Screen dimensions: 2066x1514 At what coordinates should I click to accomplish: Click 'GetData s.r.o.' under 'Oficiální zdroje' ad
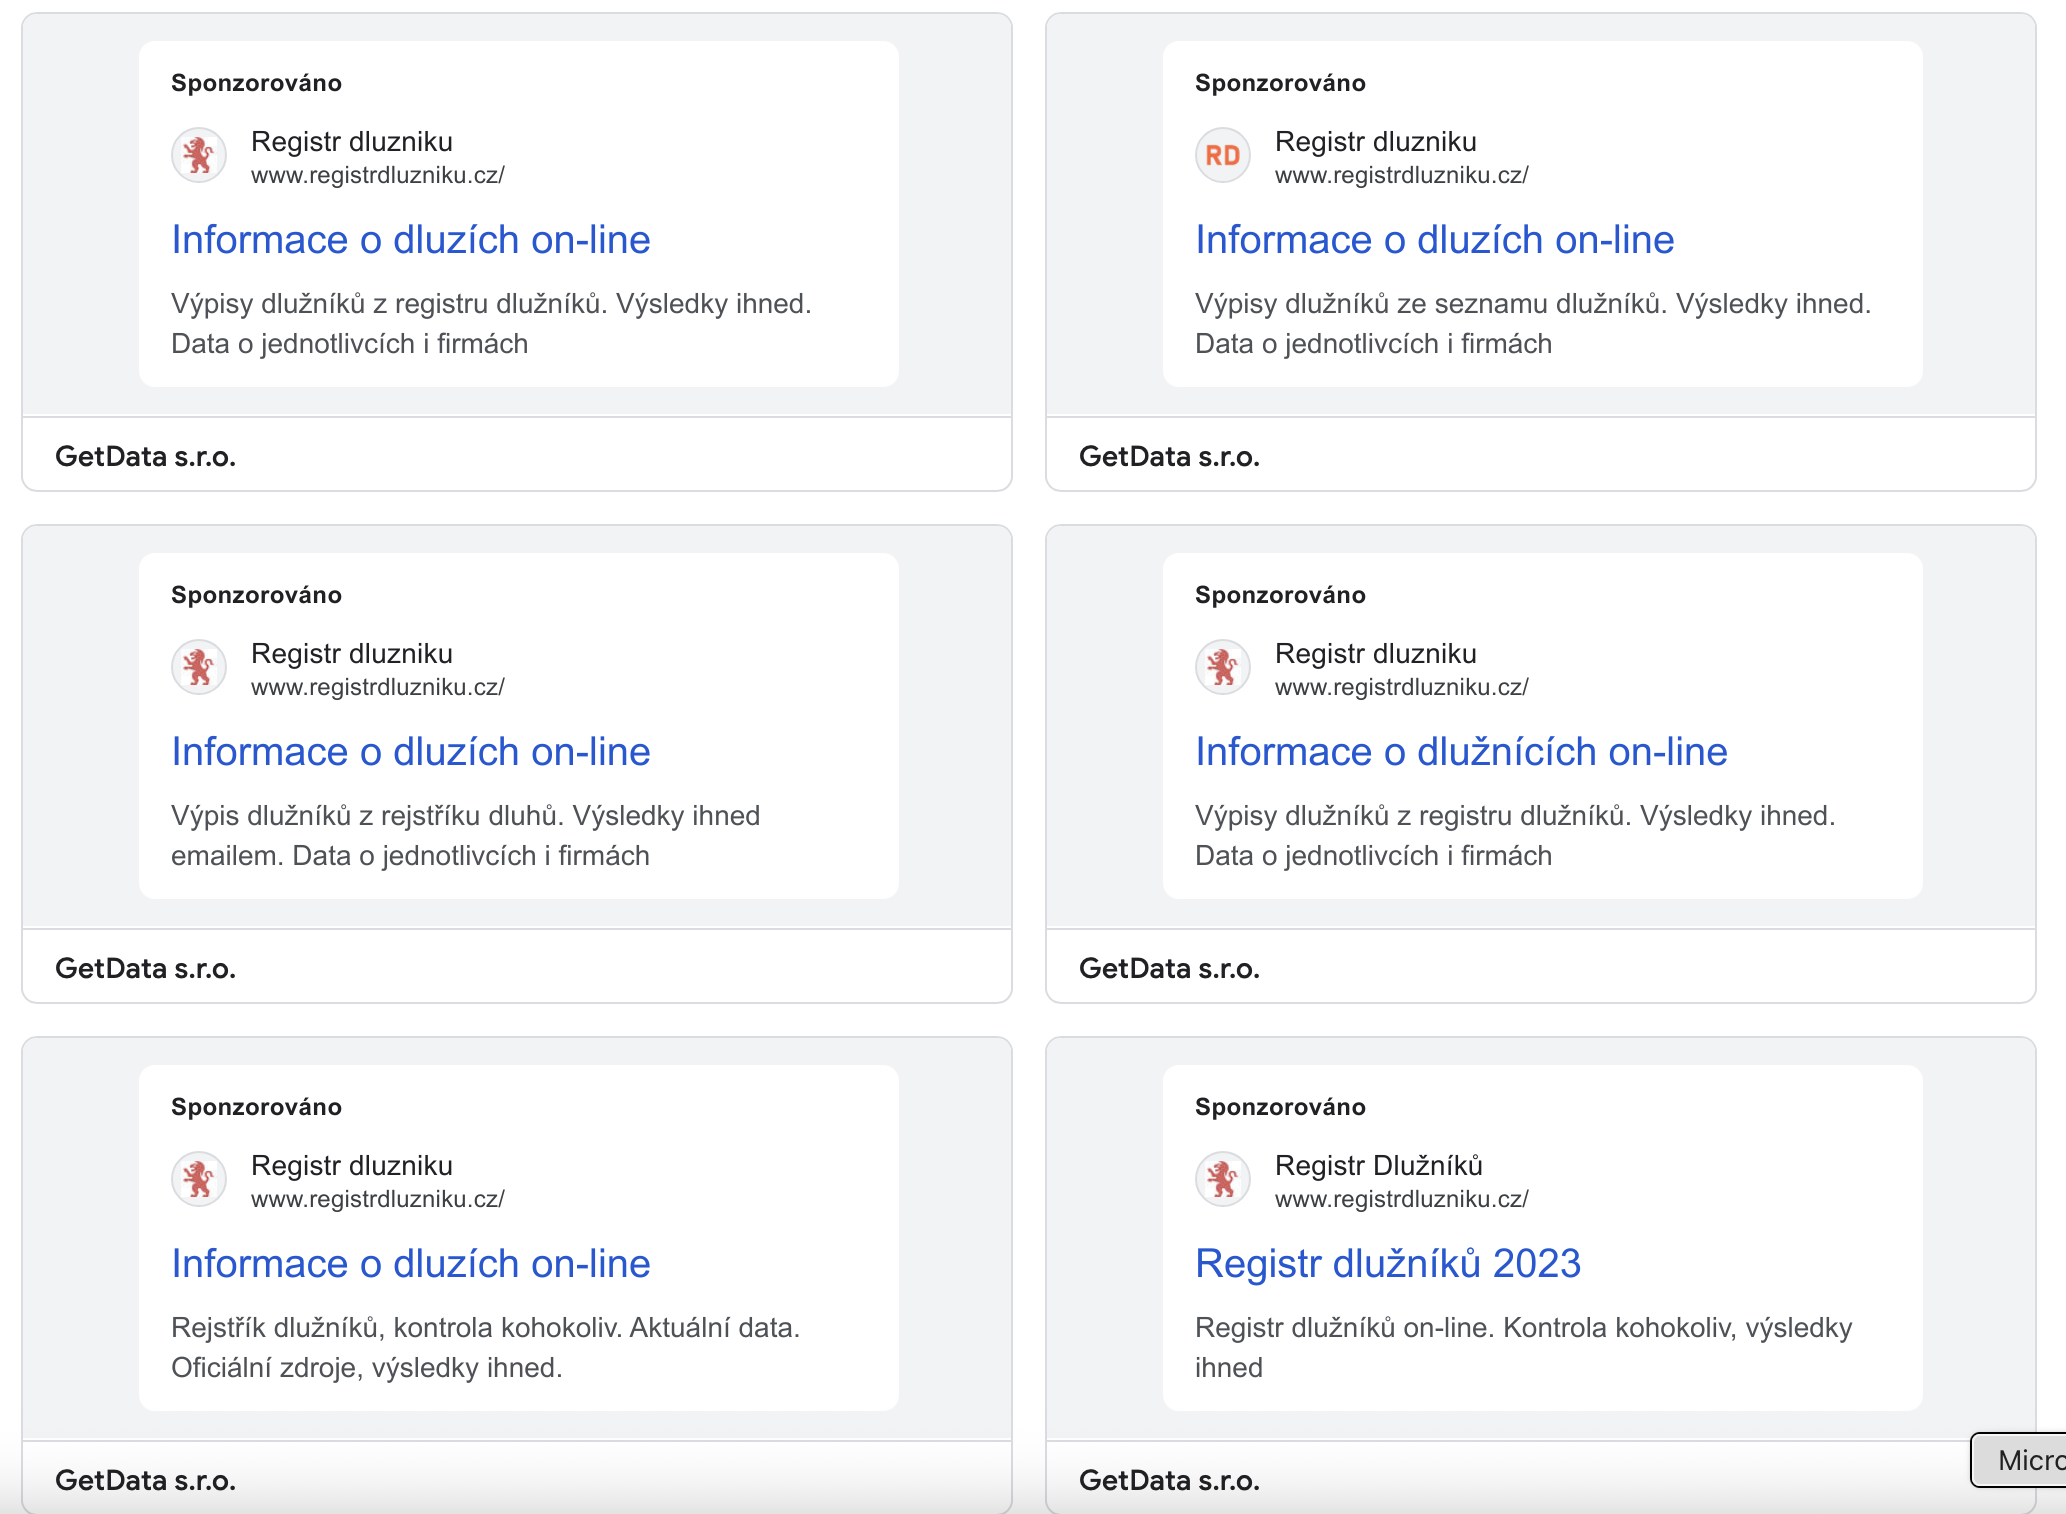[x=145, y=1480]
